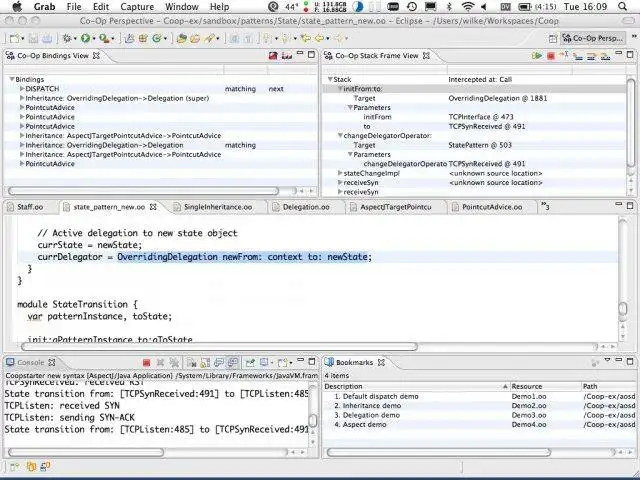Switch to the PointcutAdvice.oo tab

pos(492,207)
